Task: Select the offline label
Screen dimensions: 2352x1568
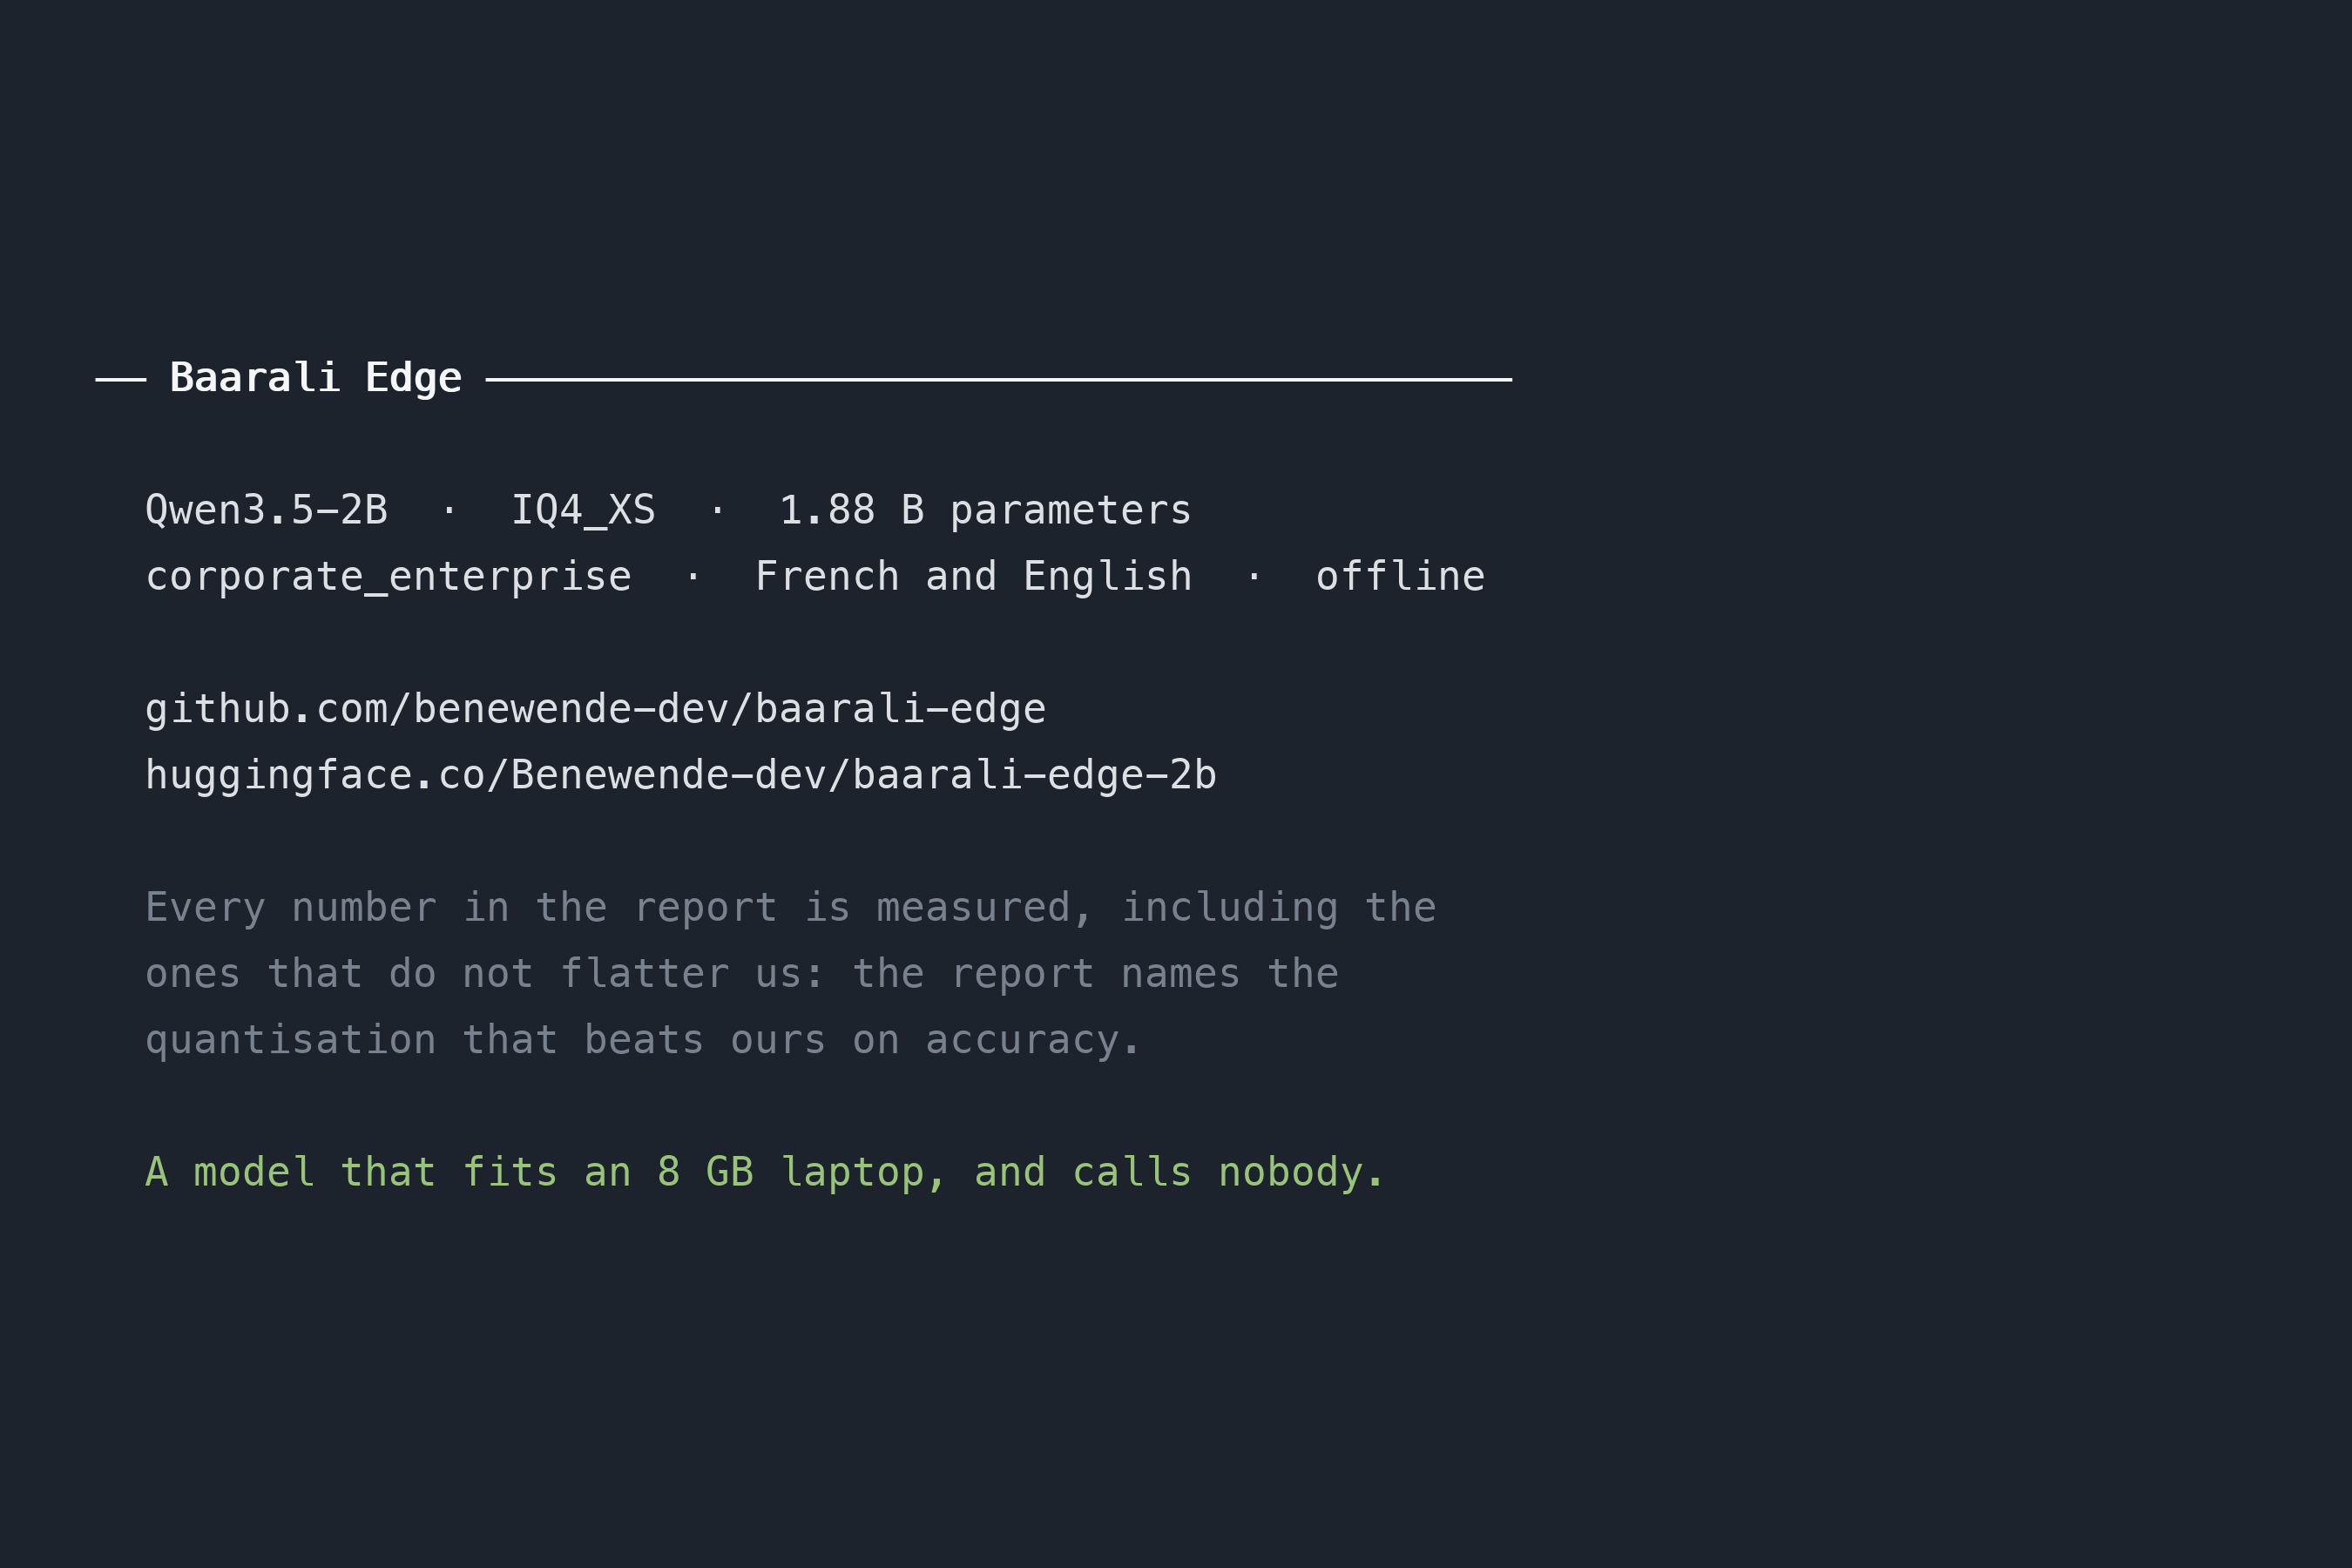Action: pos(1401,576)
